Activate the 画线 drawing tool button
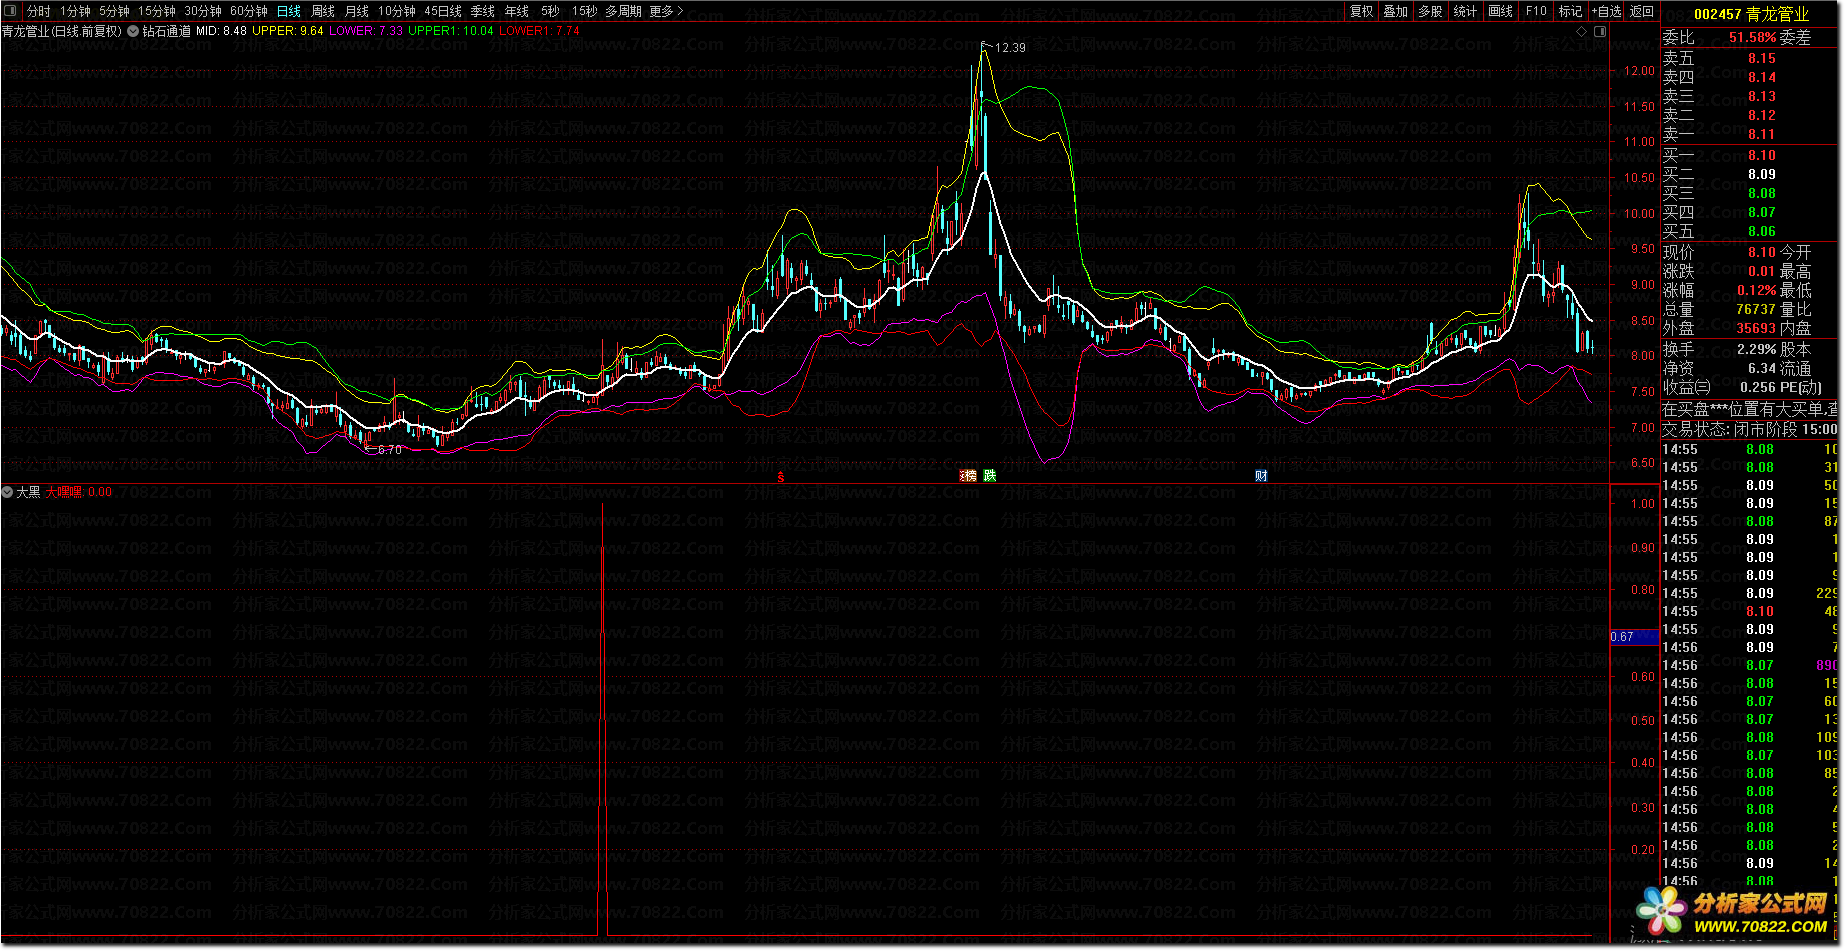 (x=1501, y=11)
